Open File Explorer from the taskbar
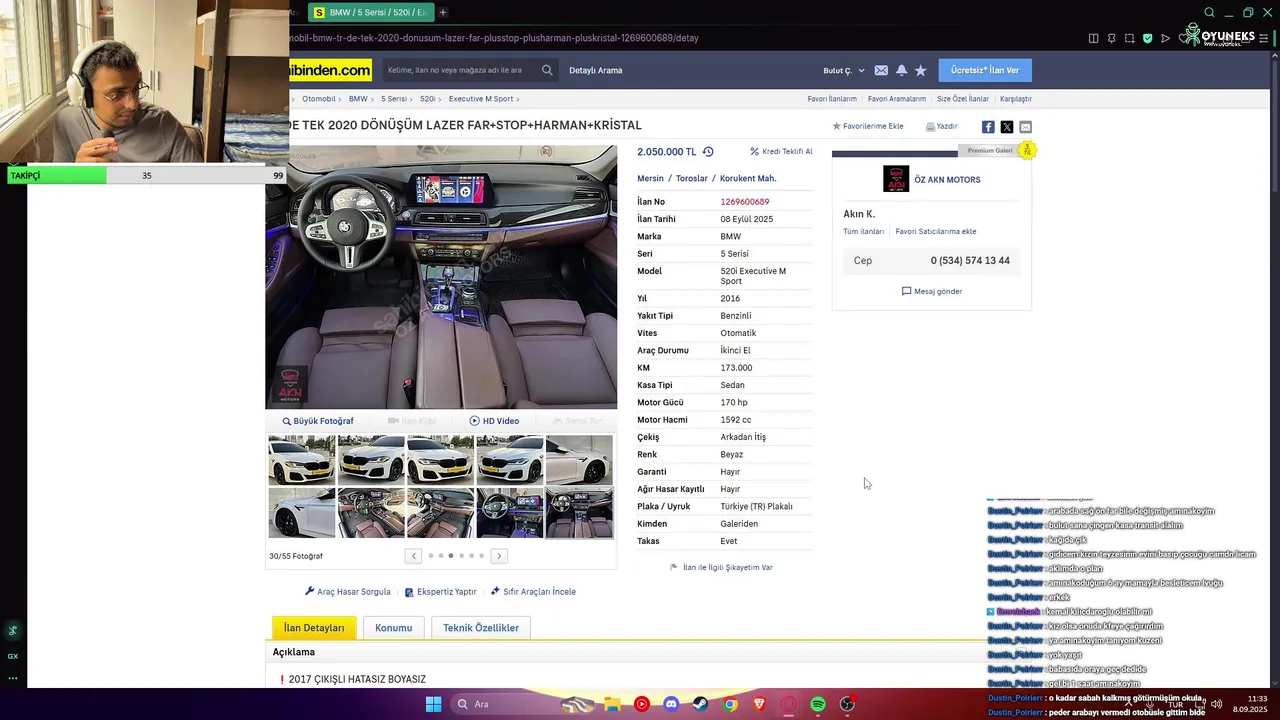1280x720 pixels. 612,704
